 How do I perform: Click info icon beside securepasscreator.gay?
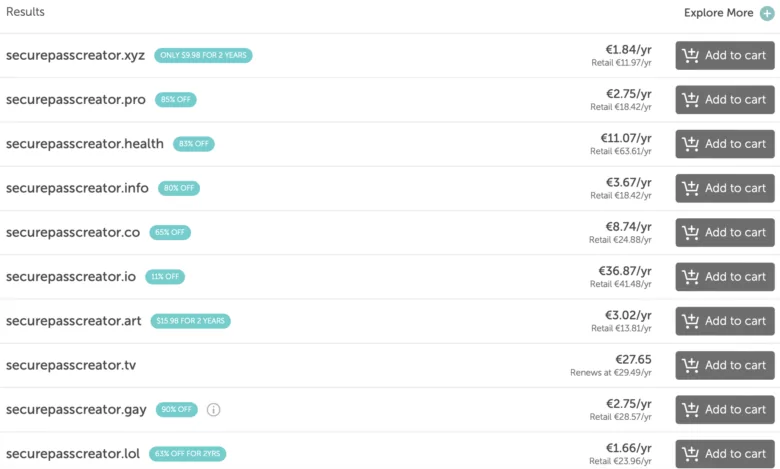(213, 409)
